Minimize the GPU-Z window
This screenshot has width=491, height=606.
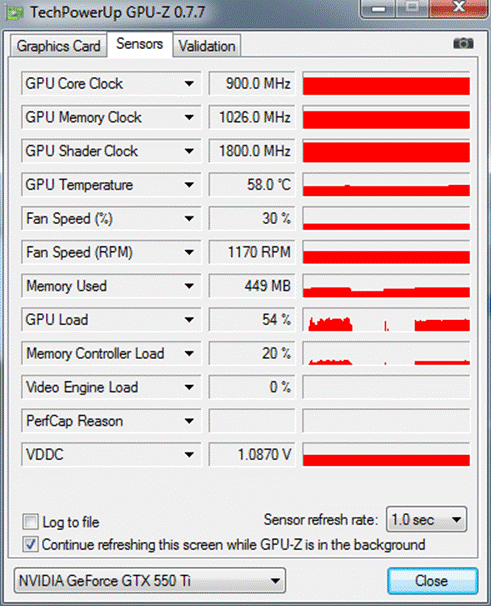click(378, 9)
